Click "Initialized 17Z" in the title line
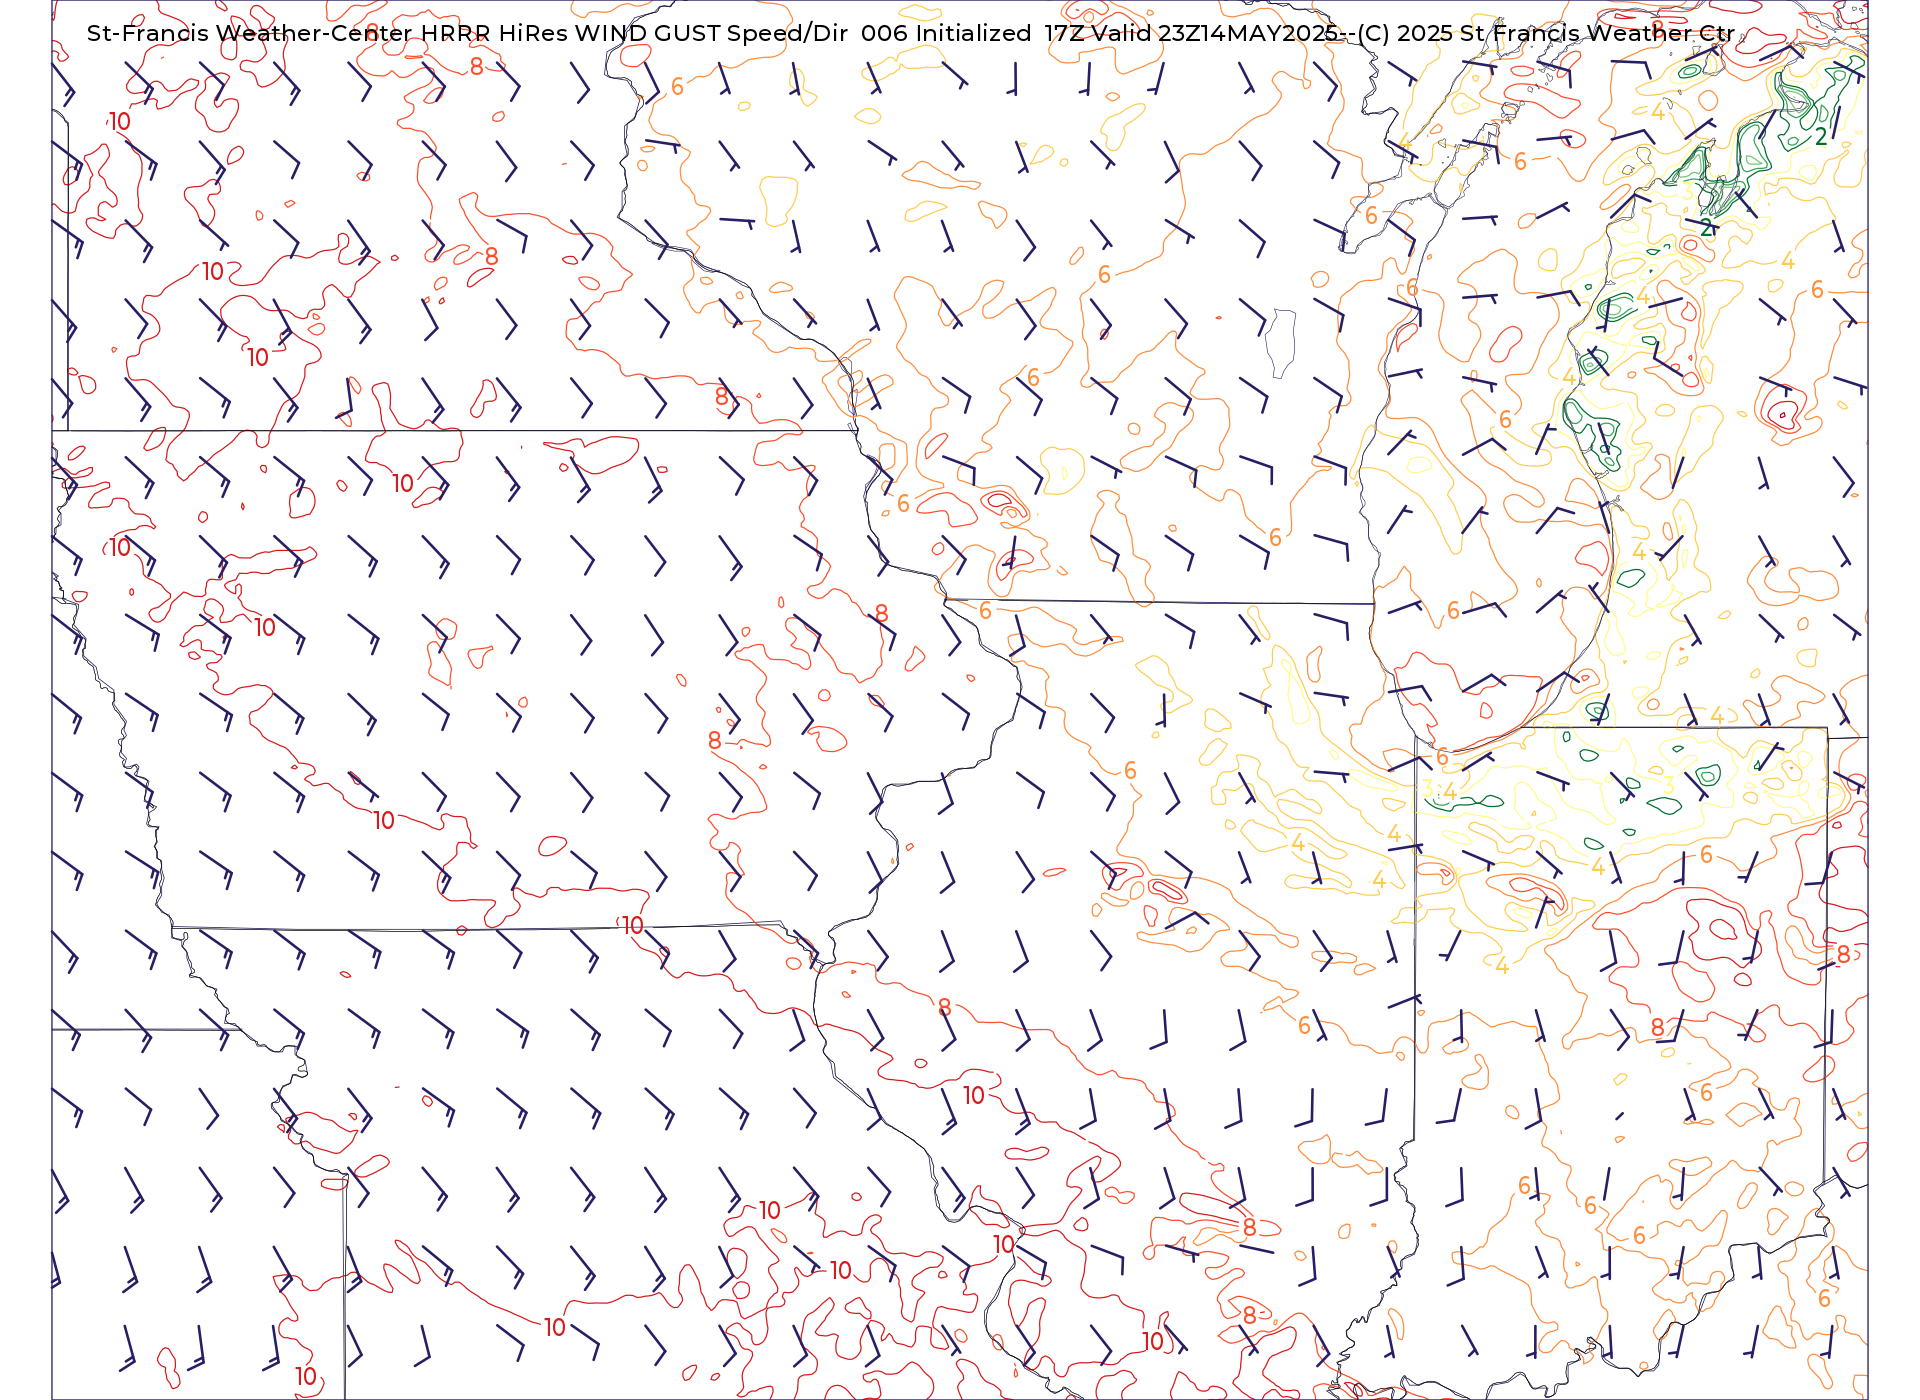This screenshot has height=1400, width=1920. 999,33
